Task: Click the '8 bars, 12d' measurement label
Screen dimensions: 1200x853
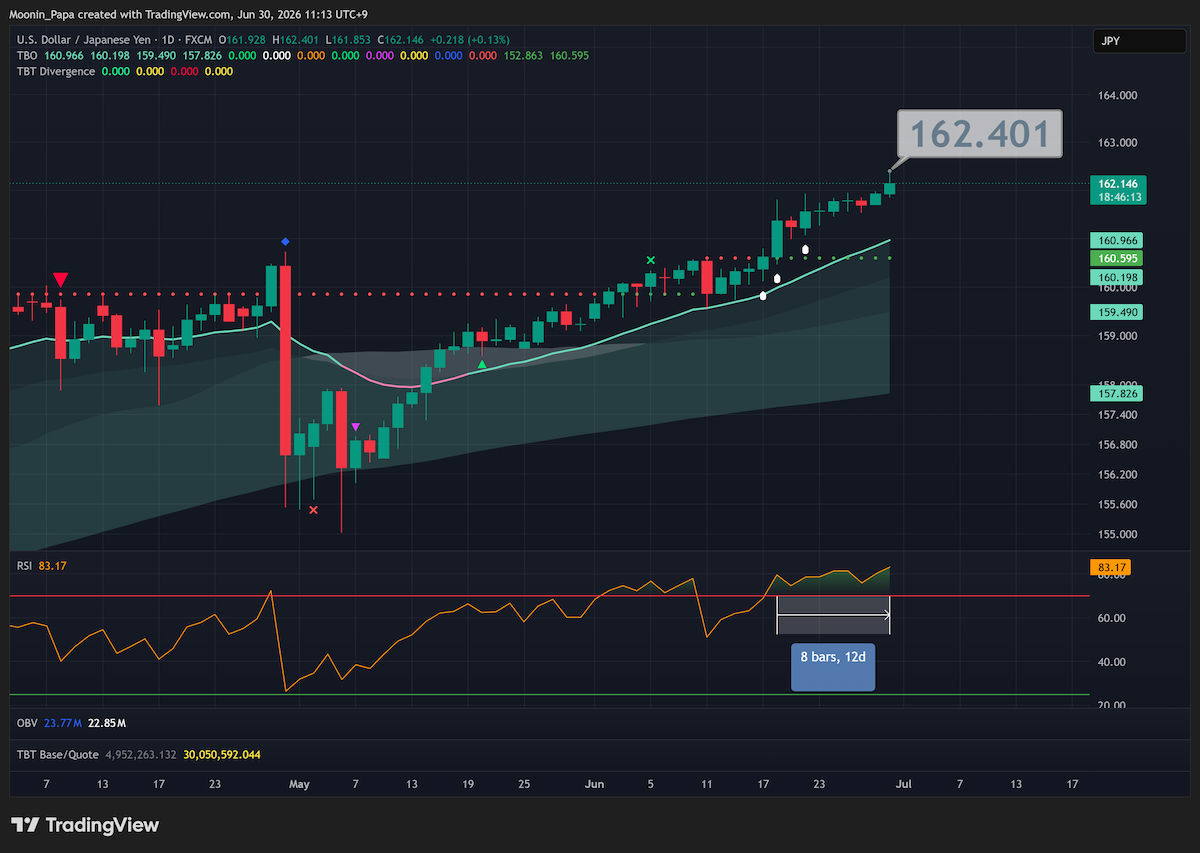Action: [833, 668]
